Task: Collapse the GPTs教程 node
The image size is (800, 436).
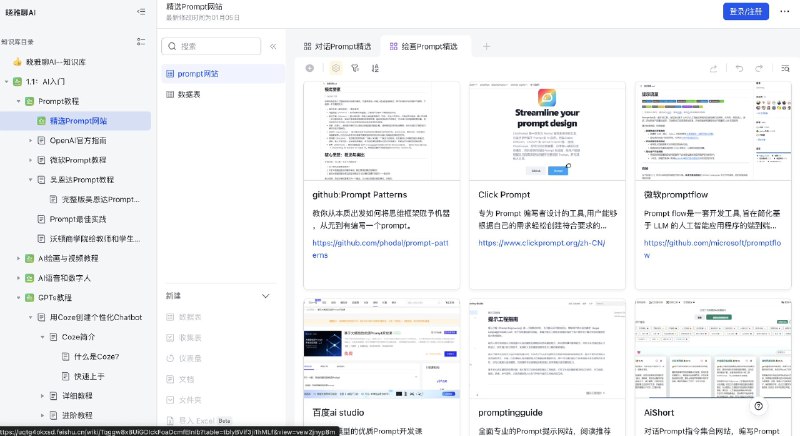Action: [x=18, y=298]
